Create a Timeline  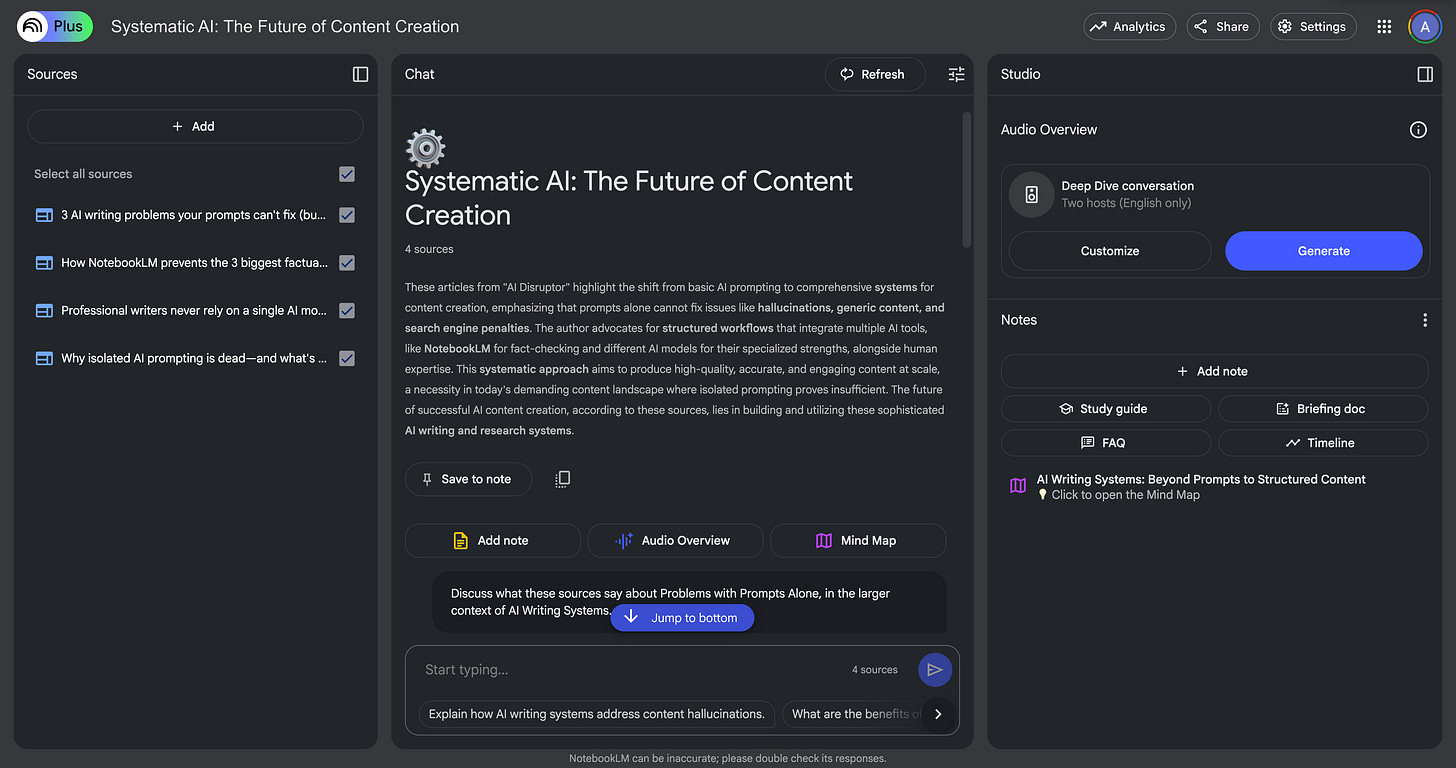(x=1323, y=443)
